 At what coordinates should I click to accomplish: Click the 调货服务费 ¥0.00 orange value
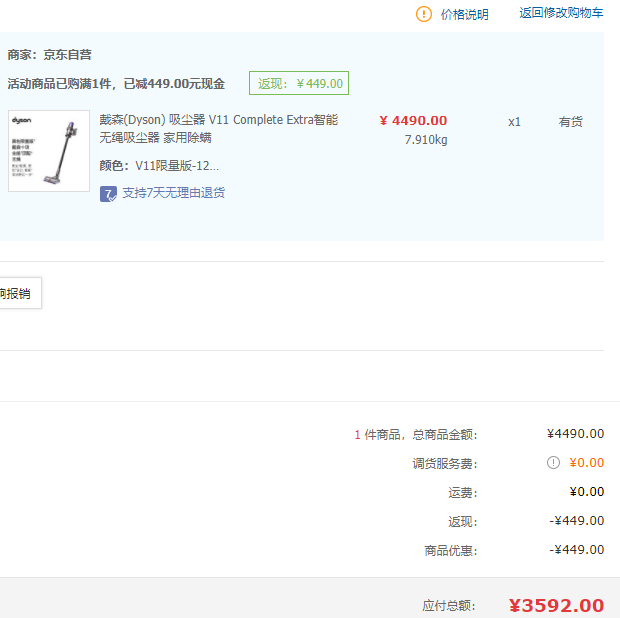[x=586, y=463]
